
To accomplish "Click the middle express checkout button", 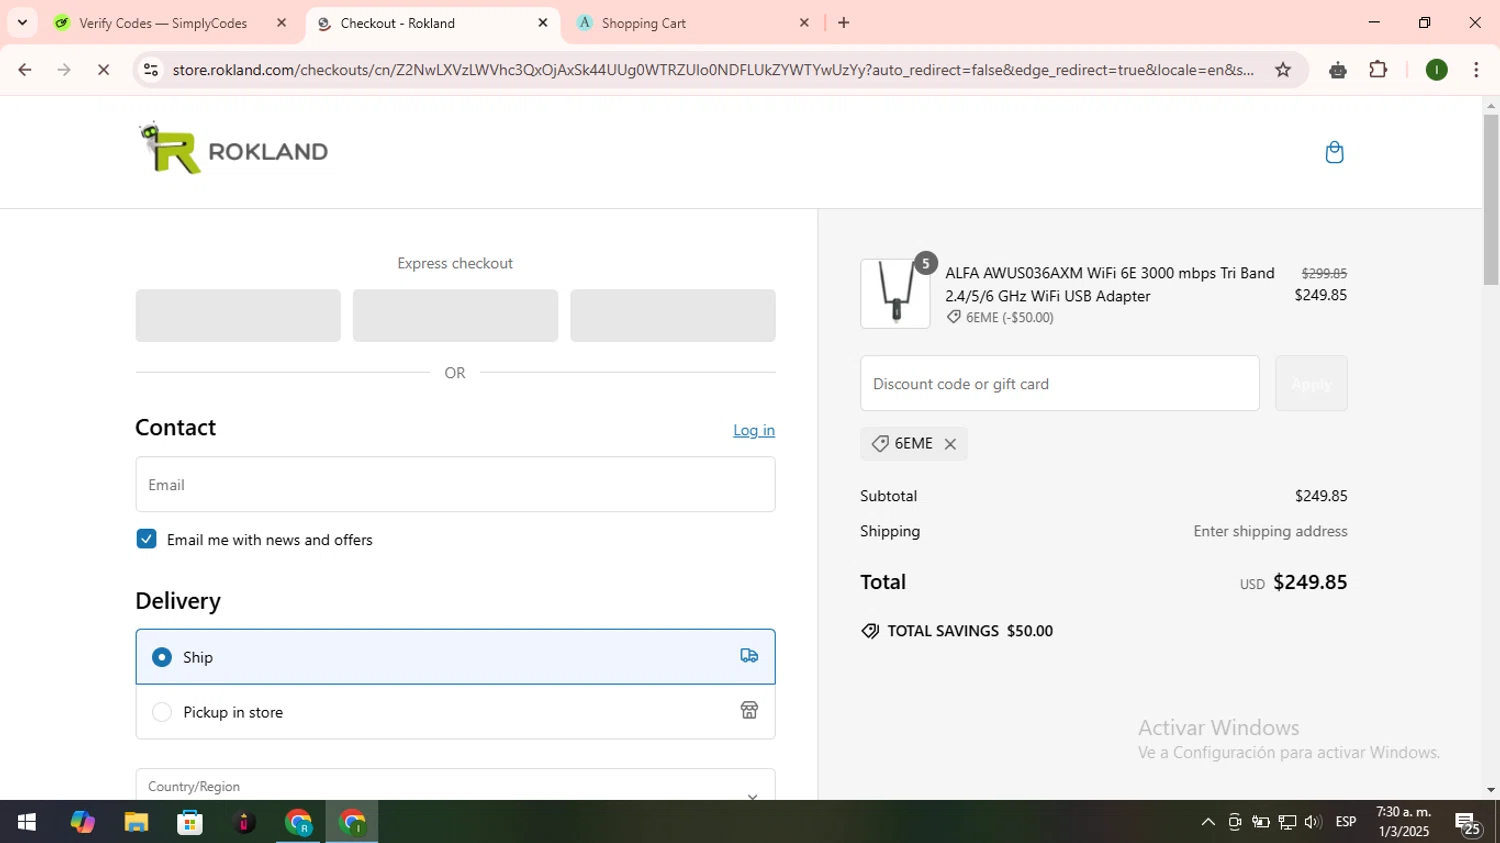I will (x=455, y=315).
